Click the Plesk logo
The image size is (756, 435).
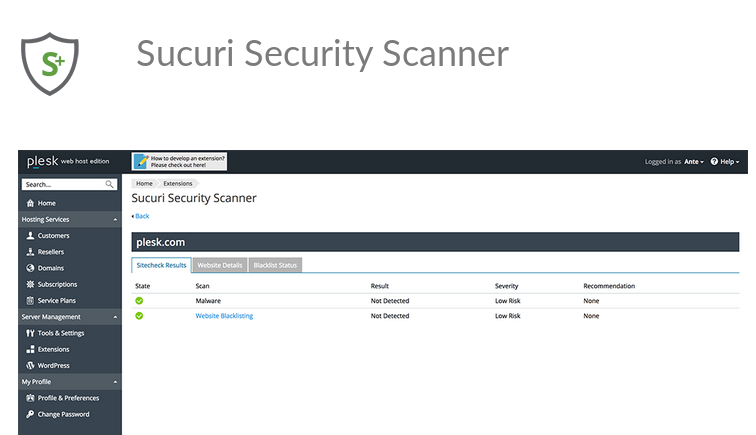click(x=42, y=161)
